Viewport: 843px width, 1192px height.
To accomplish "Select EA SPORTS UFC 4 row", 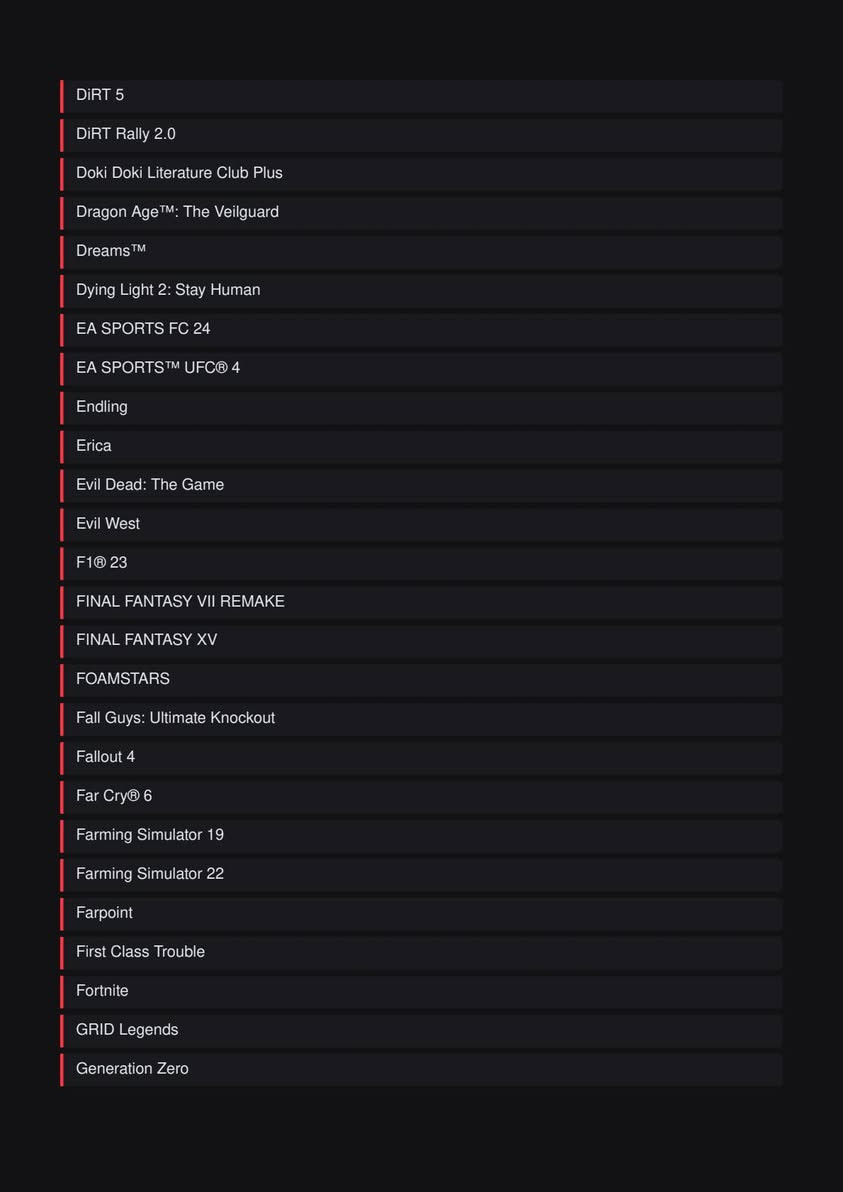I will point(421,368).
